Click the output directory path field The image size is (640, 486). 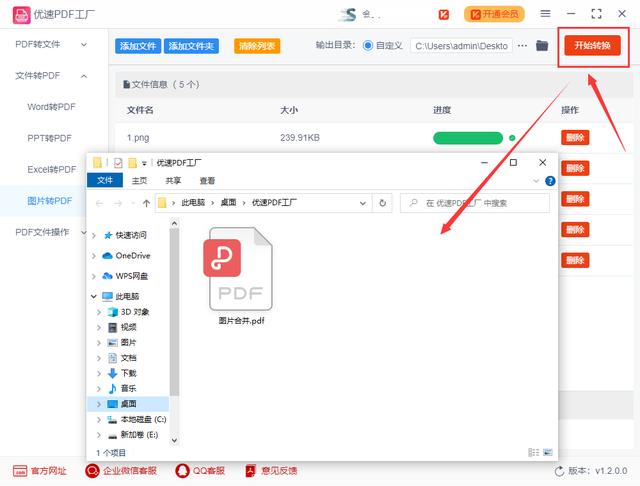click(x=461, y=46)
